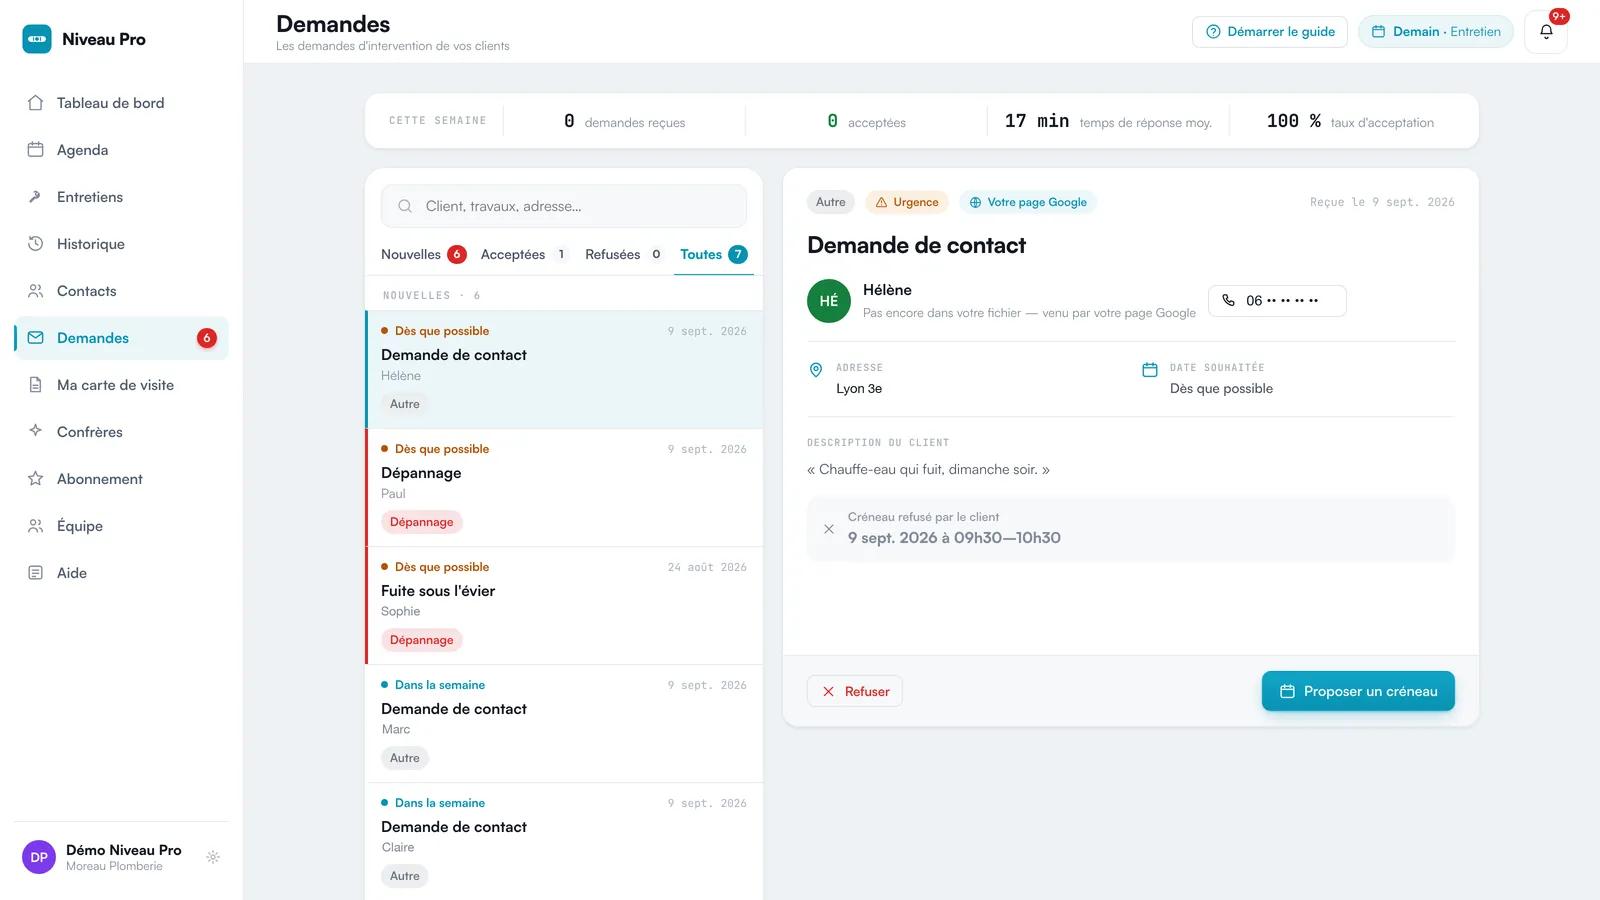Open Paul's Dépannage request
The image size is (1600, 900).
564,488
